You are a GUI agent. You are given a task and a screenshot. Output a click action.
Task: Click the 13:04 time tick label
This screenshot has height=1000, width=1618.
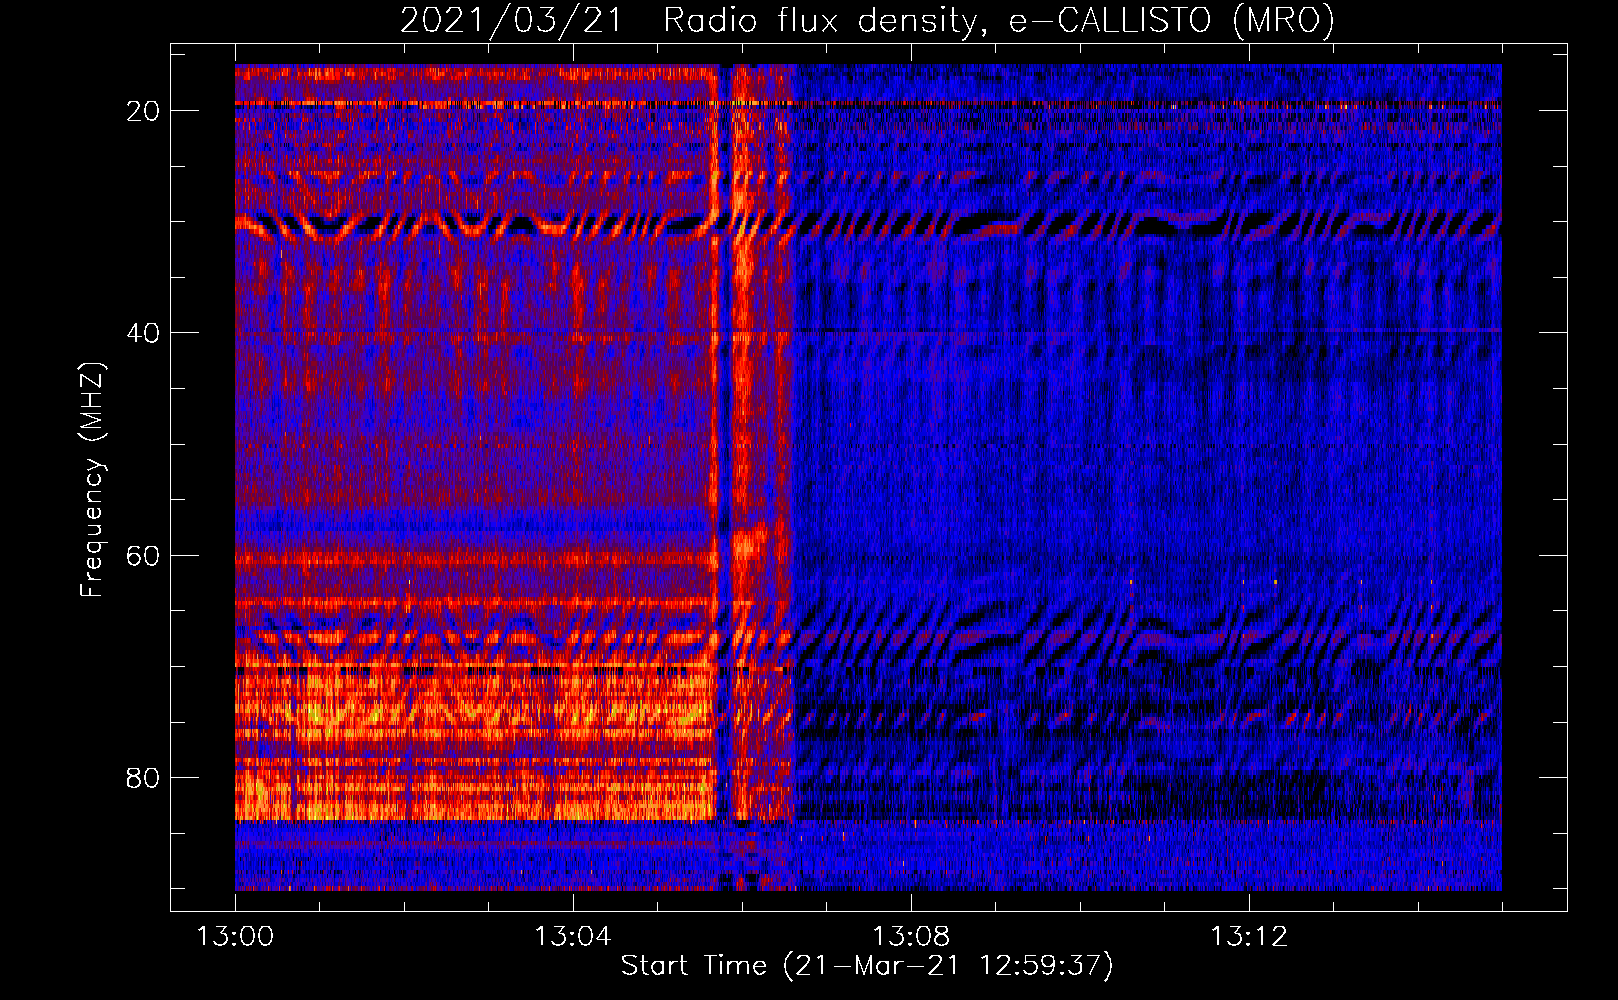573,937
